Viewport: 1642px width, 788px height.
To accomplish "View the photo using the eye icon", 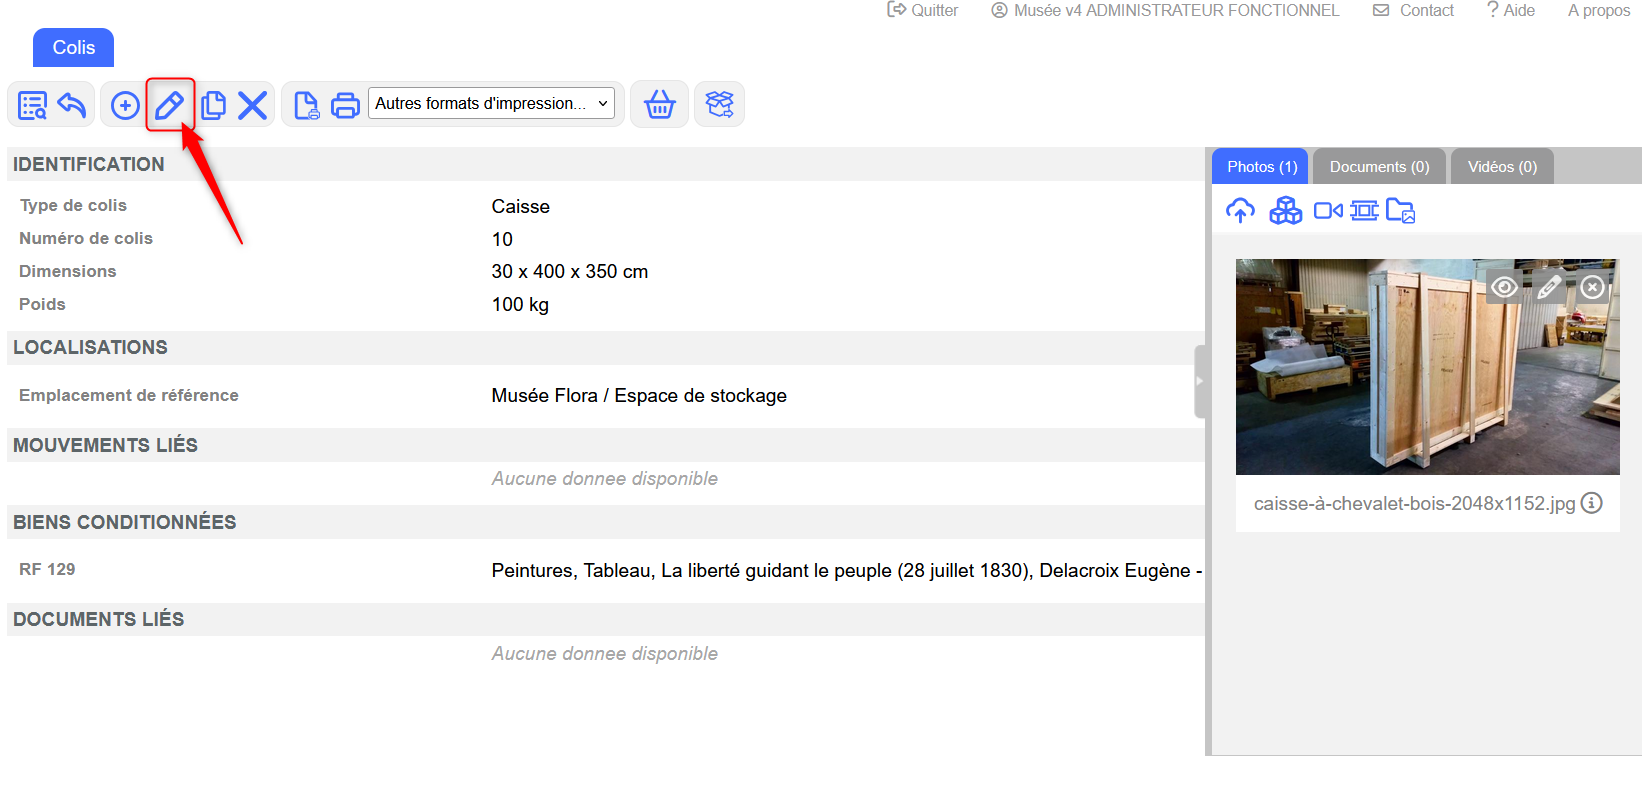I will (x=1504, y=288).
